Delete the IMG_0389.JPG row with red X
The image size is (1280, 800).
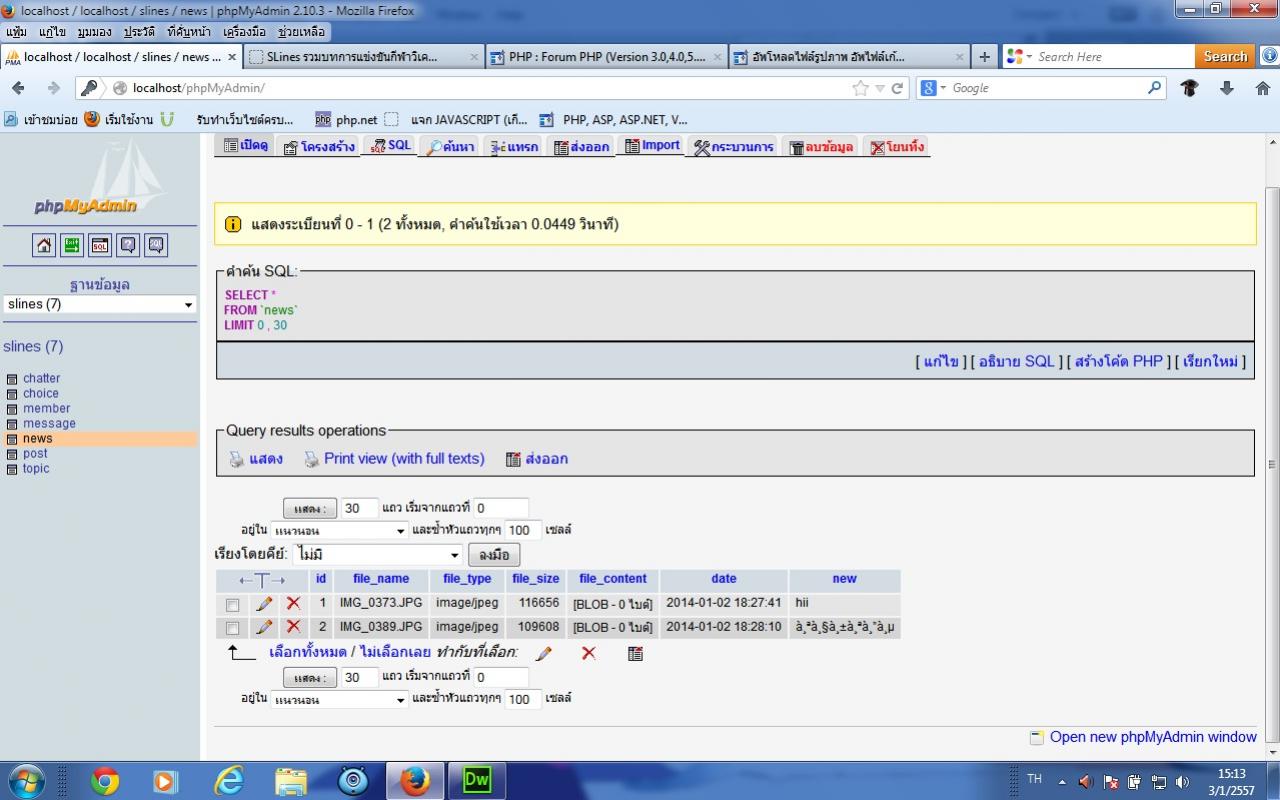pyautogui.click(x=293, y=627)
